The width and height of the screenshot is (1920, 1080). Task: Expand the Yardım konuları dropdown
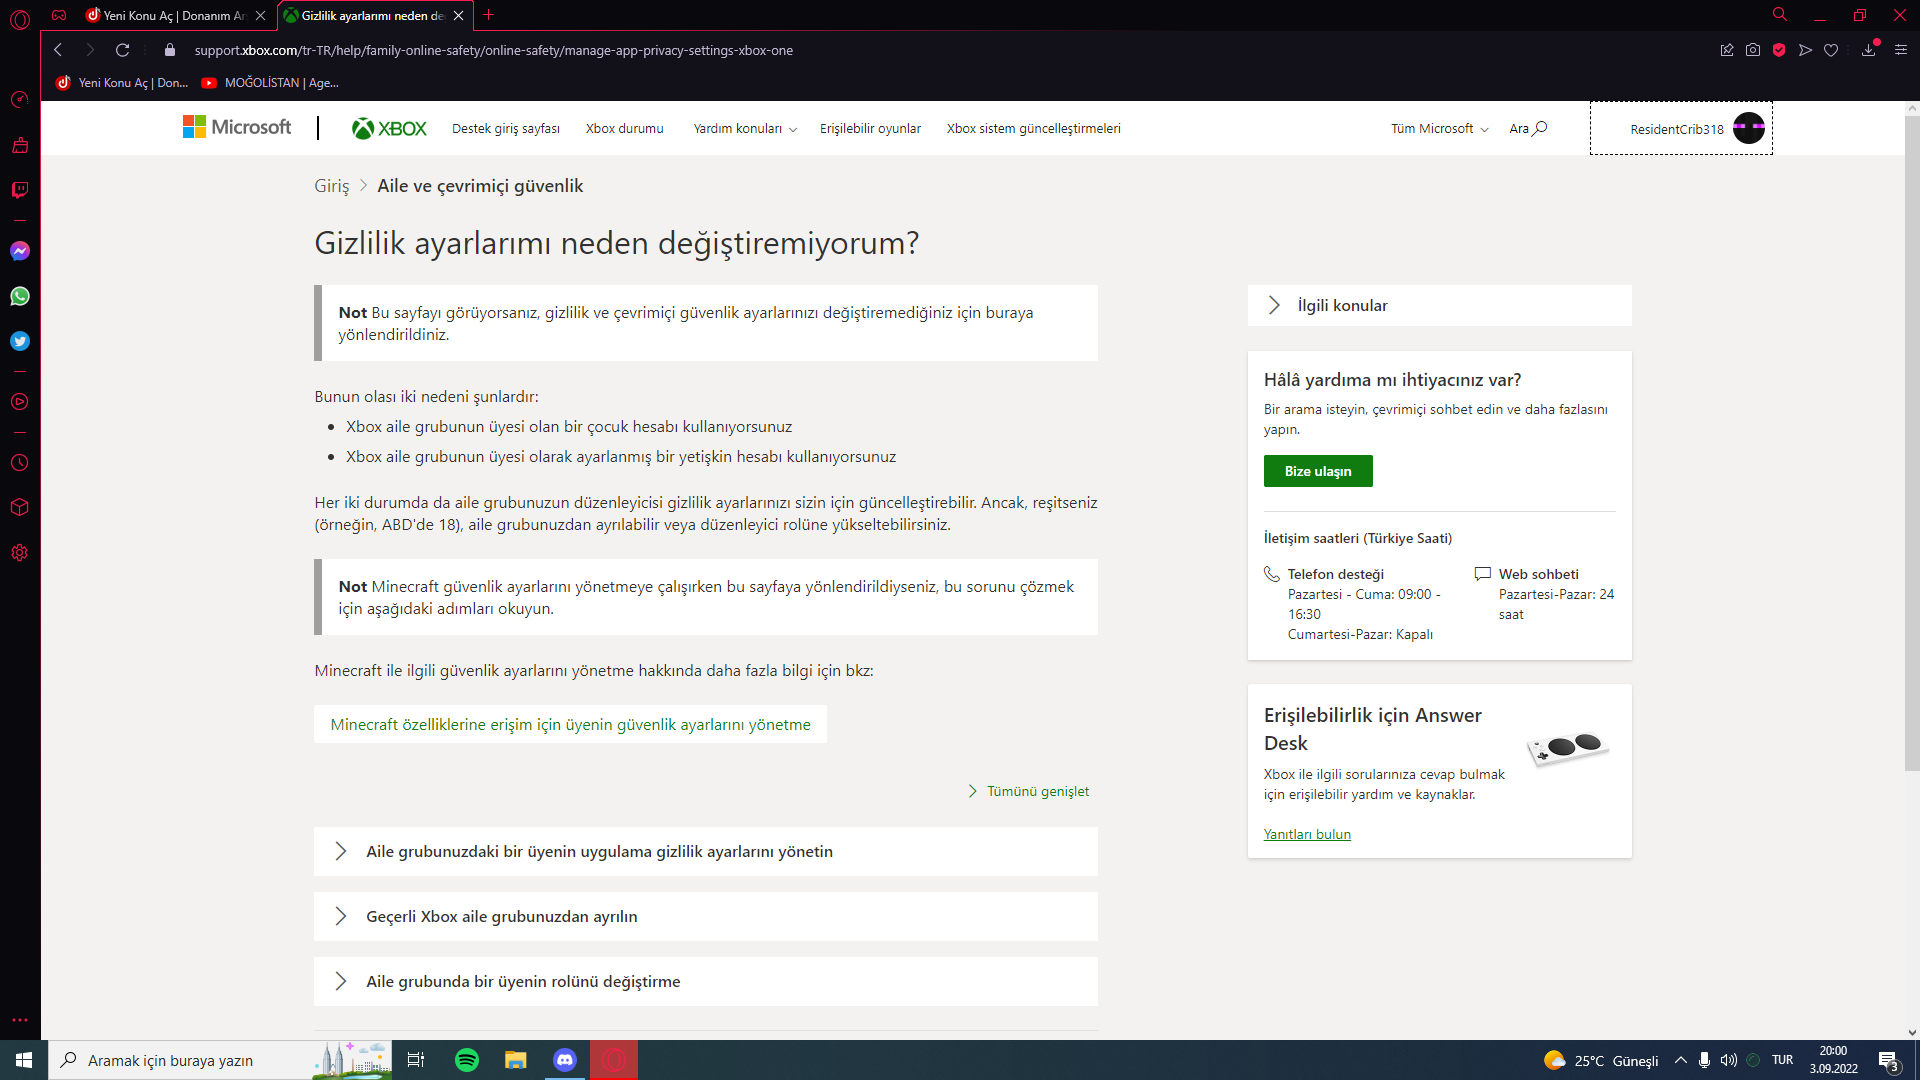[x=744, y=129]
